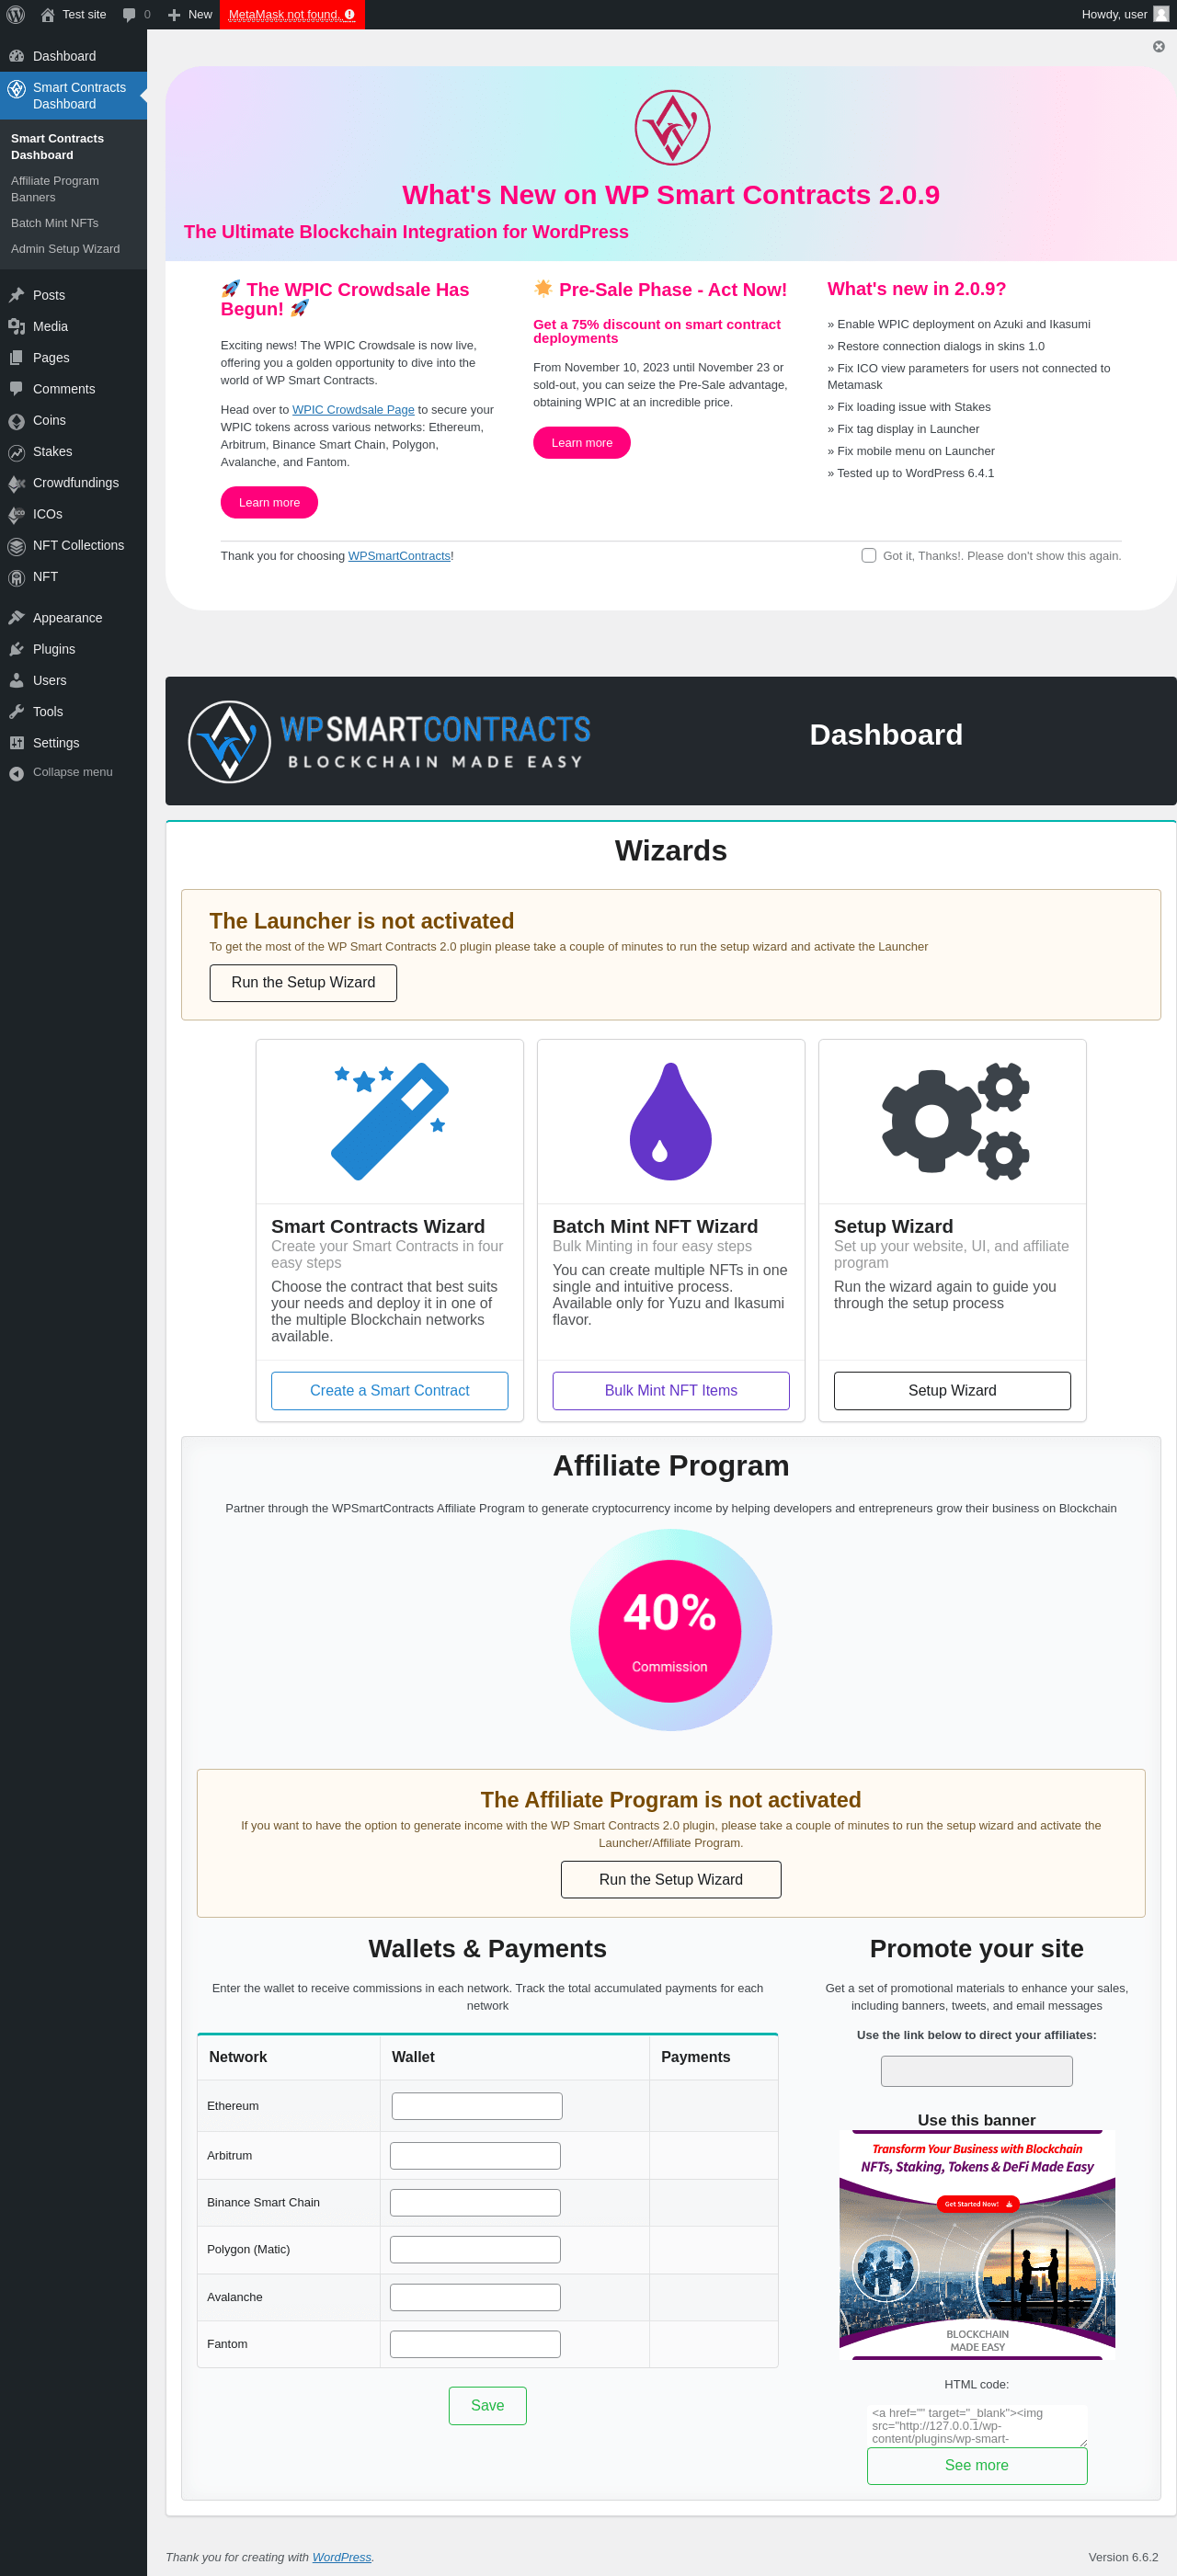Run the Setup Wizard in Affiliate notice
The image size is (1177, 2576).
coord(671,1880)
